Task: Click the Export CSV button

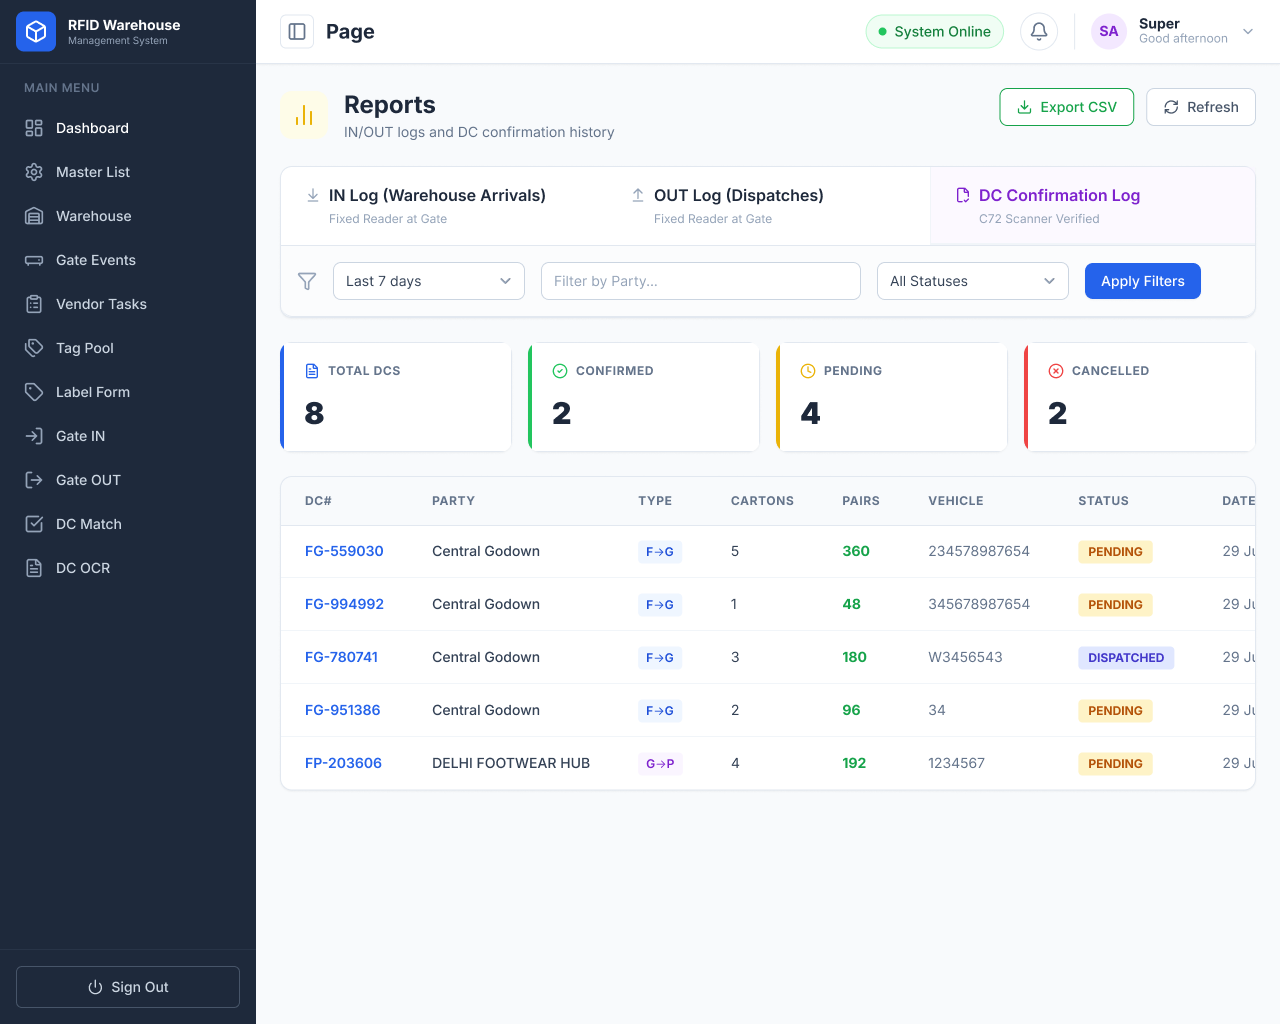Action: coord(1067,107)
